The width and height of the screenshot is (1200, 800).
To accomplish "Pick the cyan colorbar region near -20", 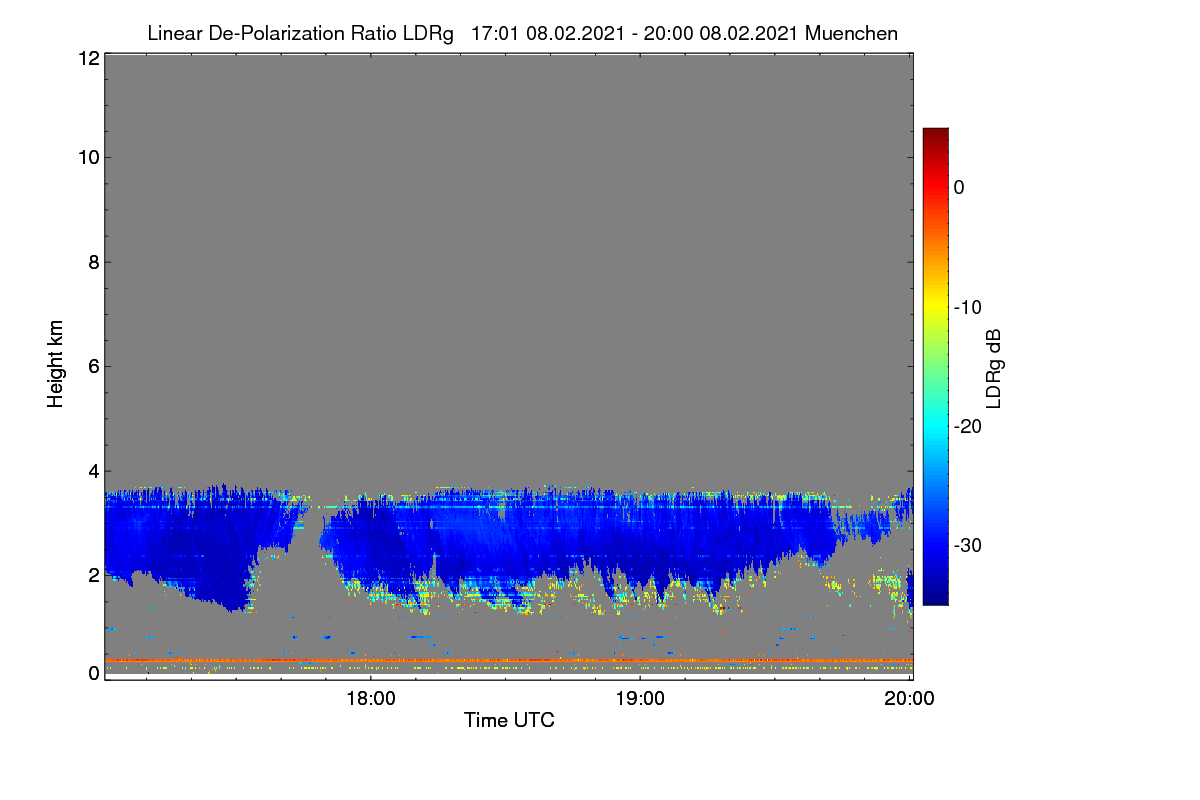I will (x=935, y=427).
